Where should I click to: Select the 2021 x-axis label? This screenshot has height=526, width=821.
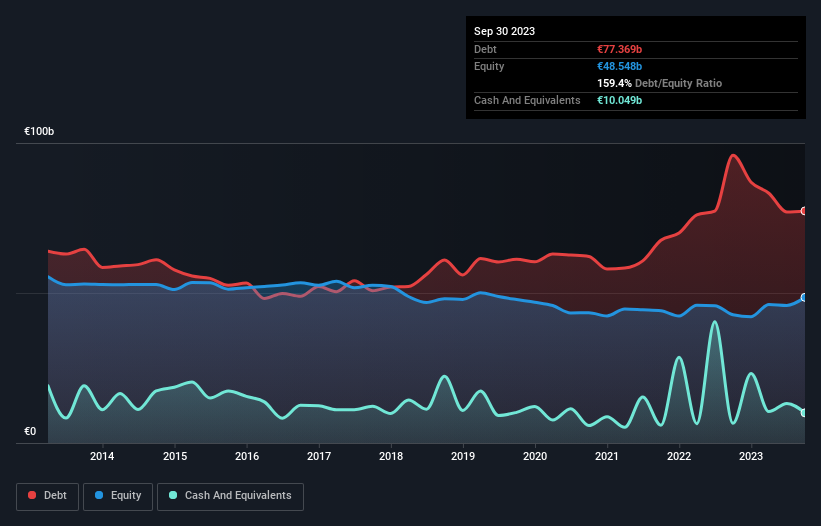coord(607,456)
